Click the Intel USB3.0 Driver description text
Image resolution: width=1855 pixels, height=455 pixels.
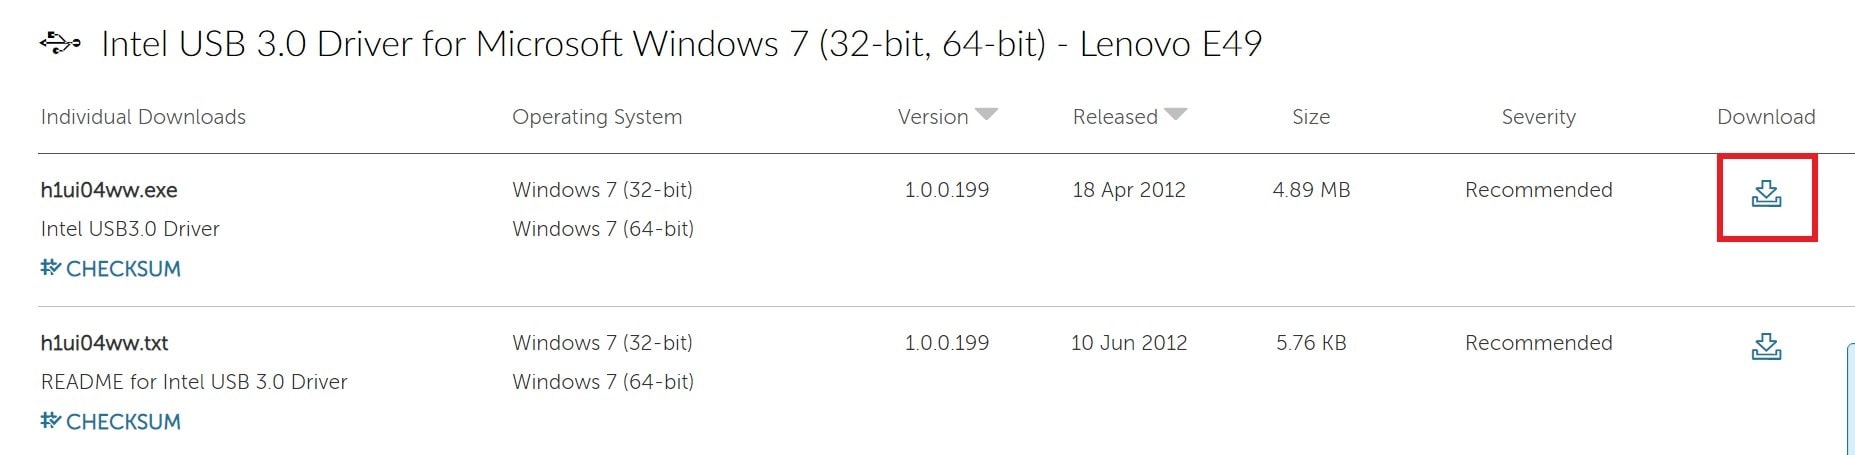pyautogui.click(x=130, y=229)
